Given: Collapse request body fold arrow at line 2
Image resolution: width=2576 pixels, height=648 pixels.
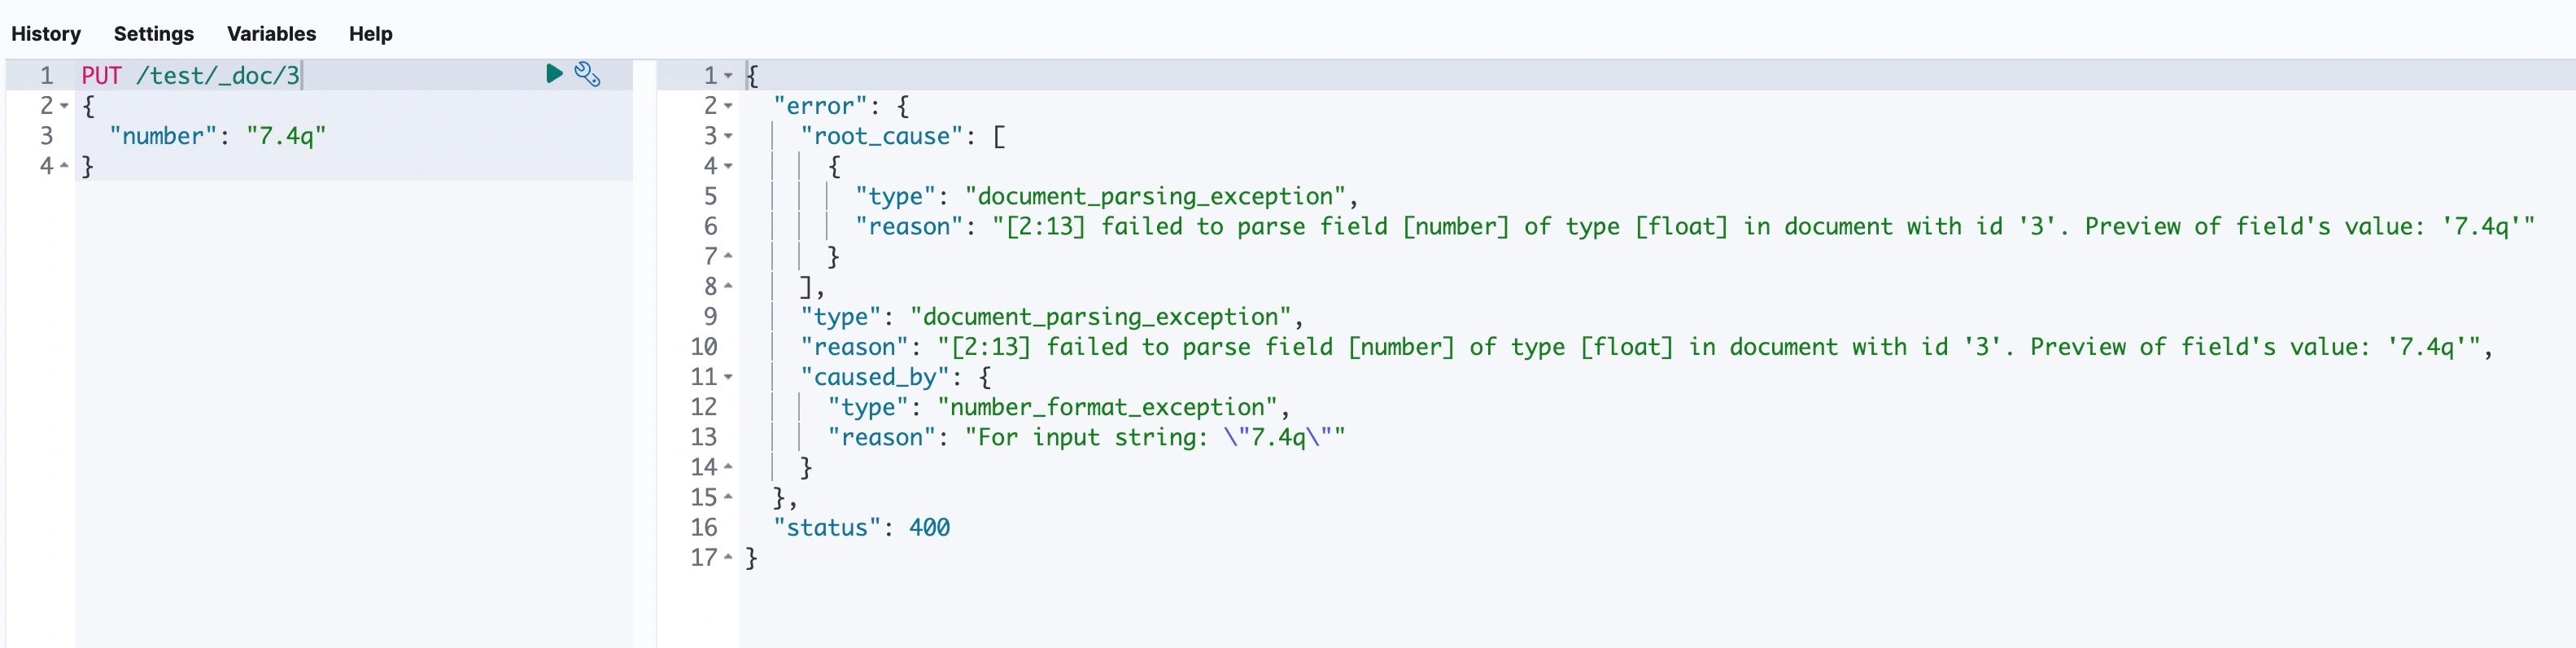Looking at the screenshot, I should tap(64, 106).
